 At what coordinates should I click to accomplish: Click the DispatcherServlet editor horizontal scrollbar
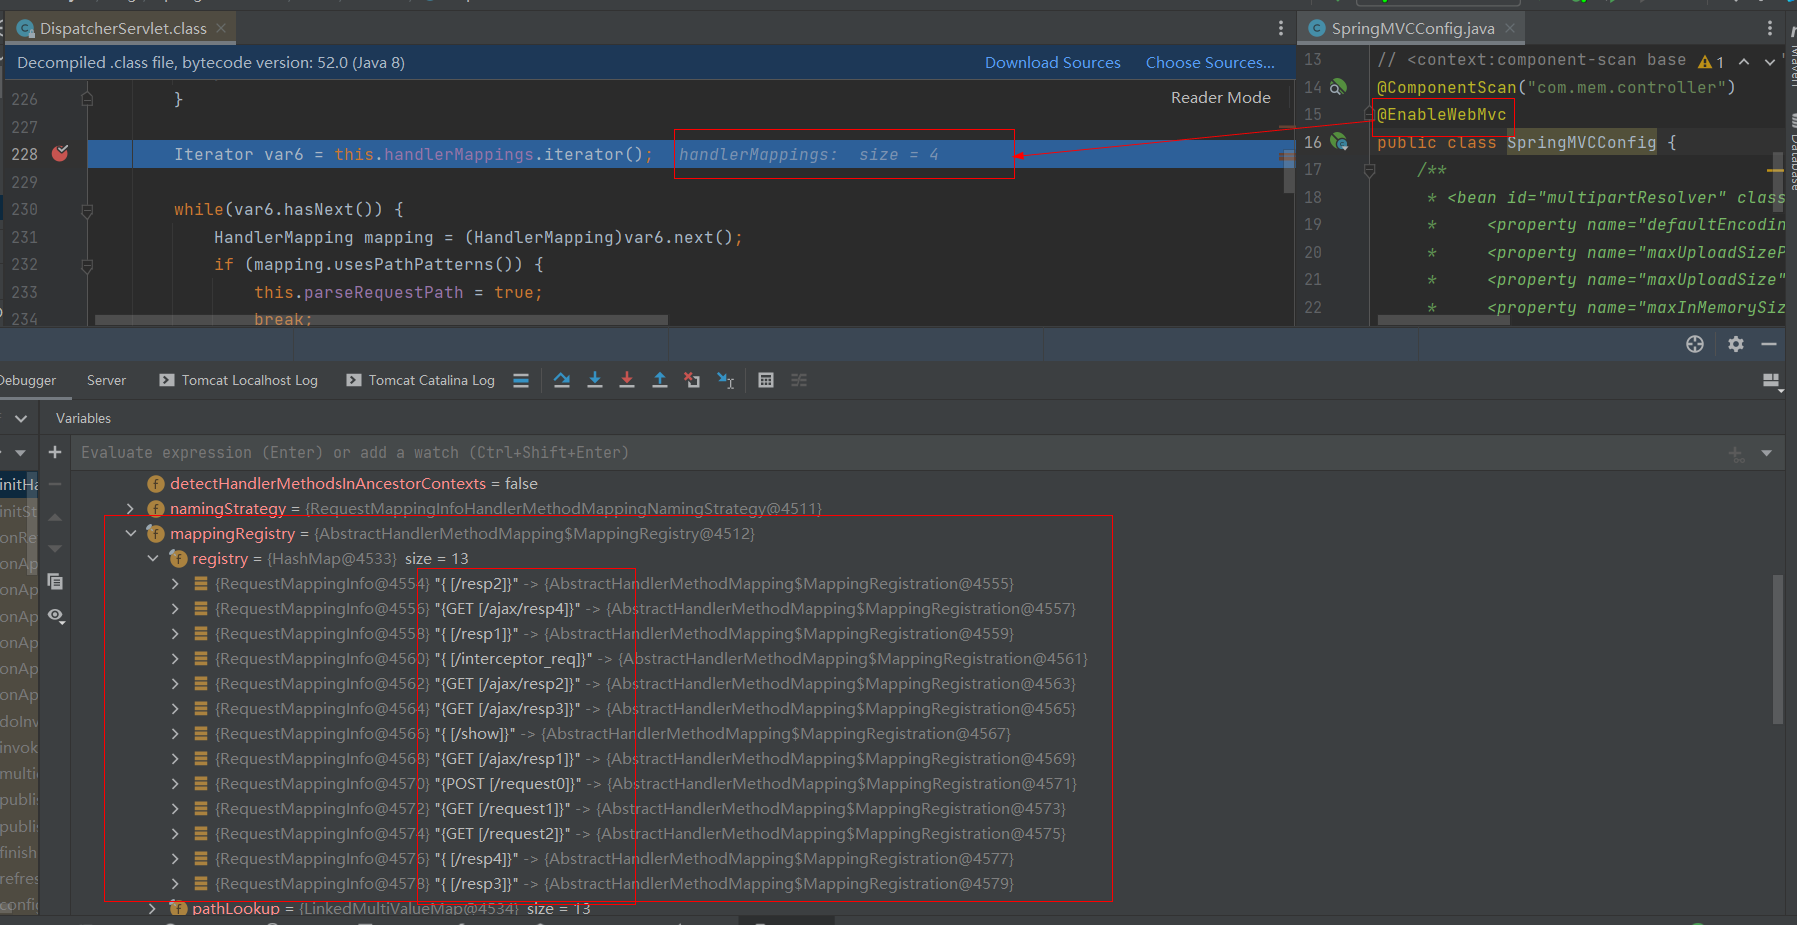(x=381, y=320)
